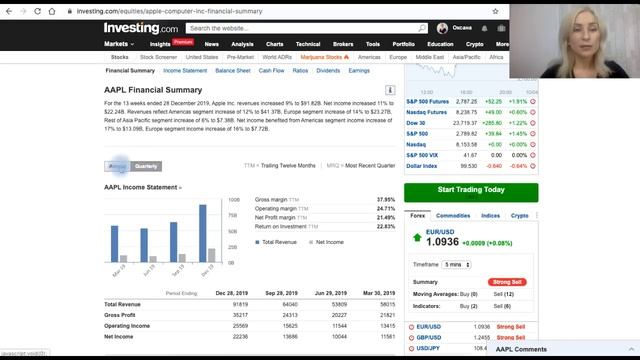Image resolution: width=640 pixels, height=360 pixels.
Task: Open the Dow 30 link
Action: point(416,123)
